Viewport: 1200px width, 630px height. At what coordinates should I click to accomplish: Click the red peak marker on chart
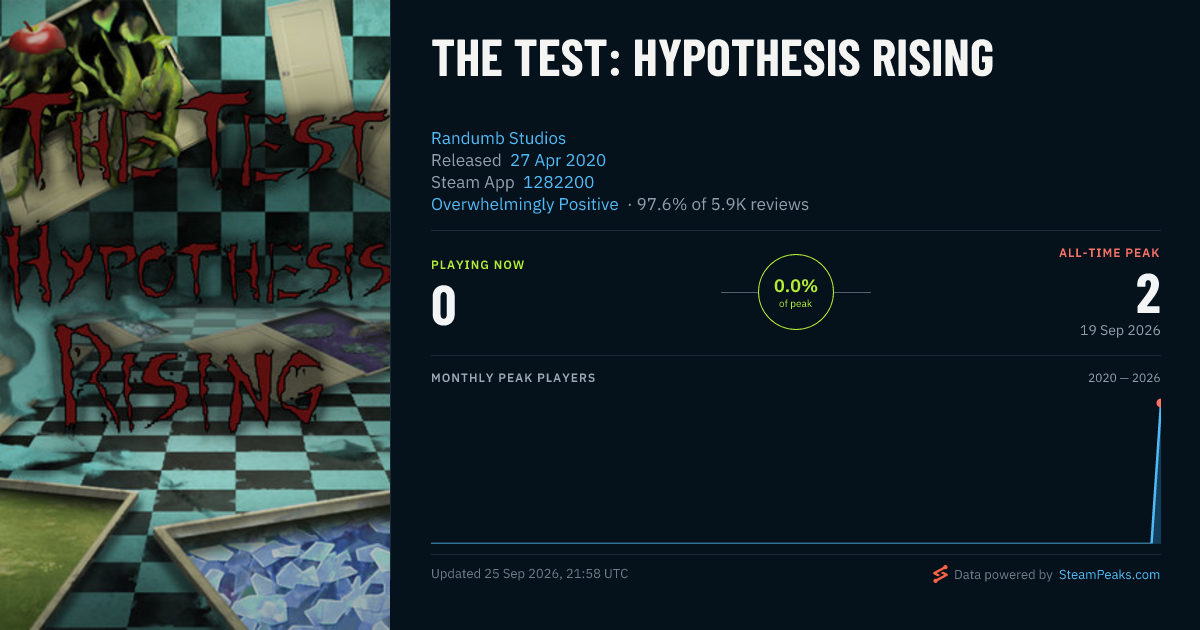click(1160, 403)
